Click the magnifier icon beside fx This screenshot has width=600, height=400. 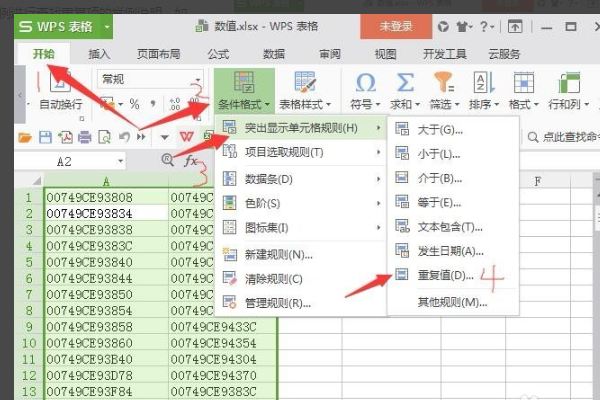click(x=167, y=160)
